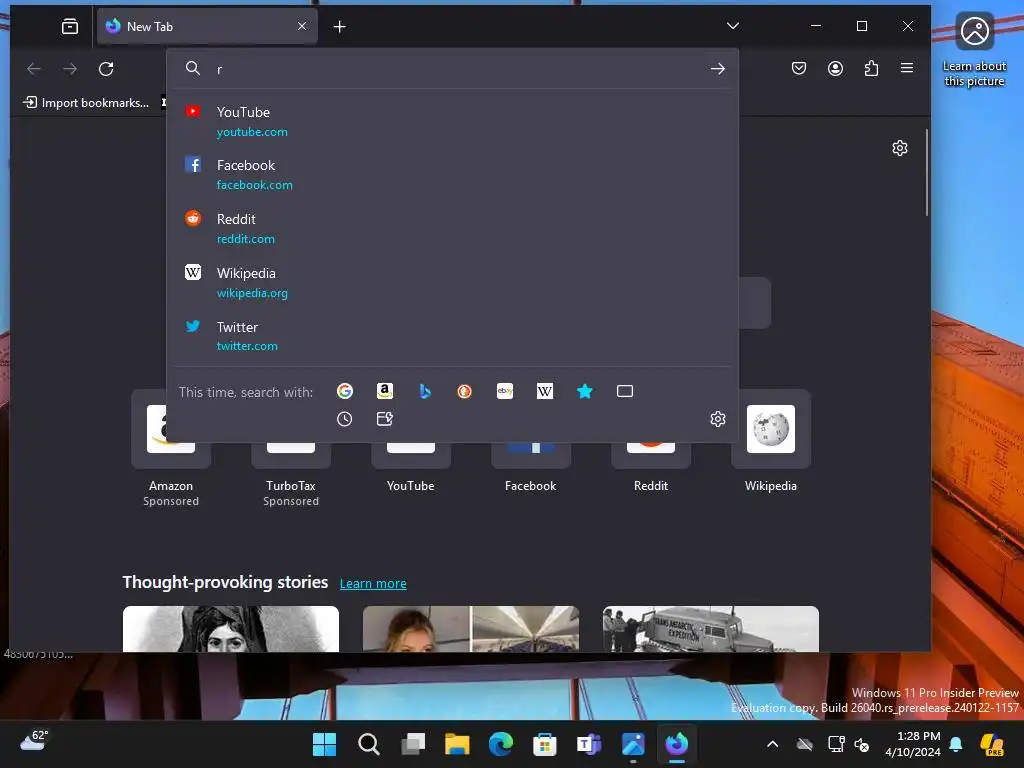Screen dimensions: 1024x768
Task: Expand the hidden system tray icons
Action: coord(772,744)
